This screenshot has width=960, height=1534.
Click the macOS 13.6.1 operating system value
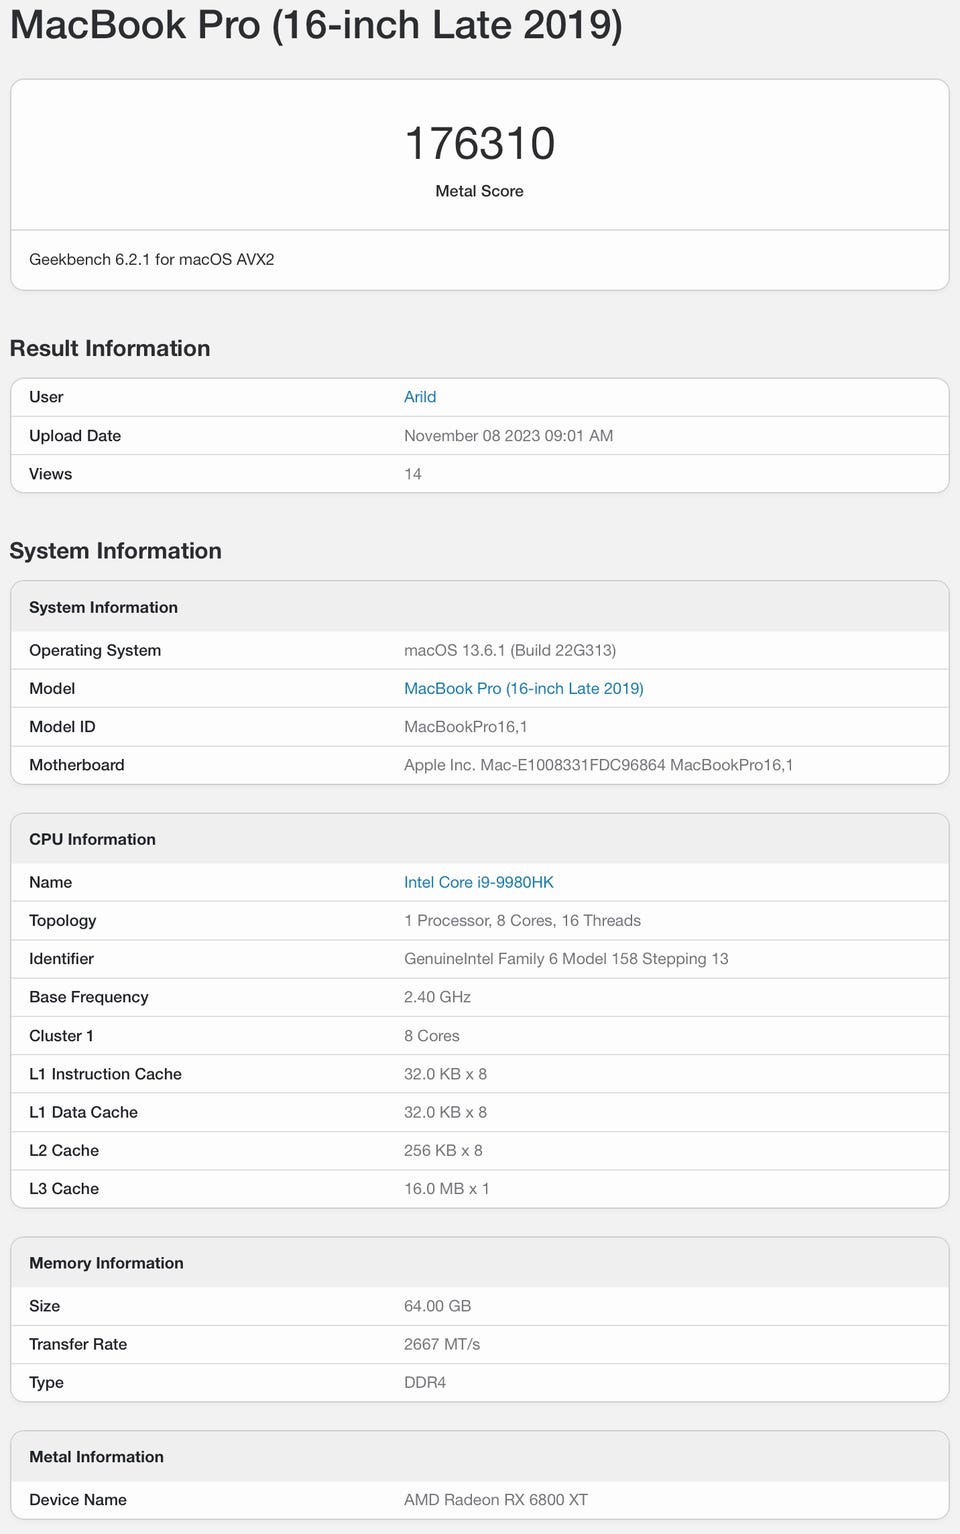tap(509, 651)
